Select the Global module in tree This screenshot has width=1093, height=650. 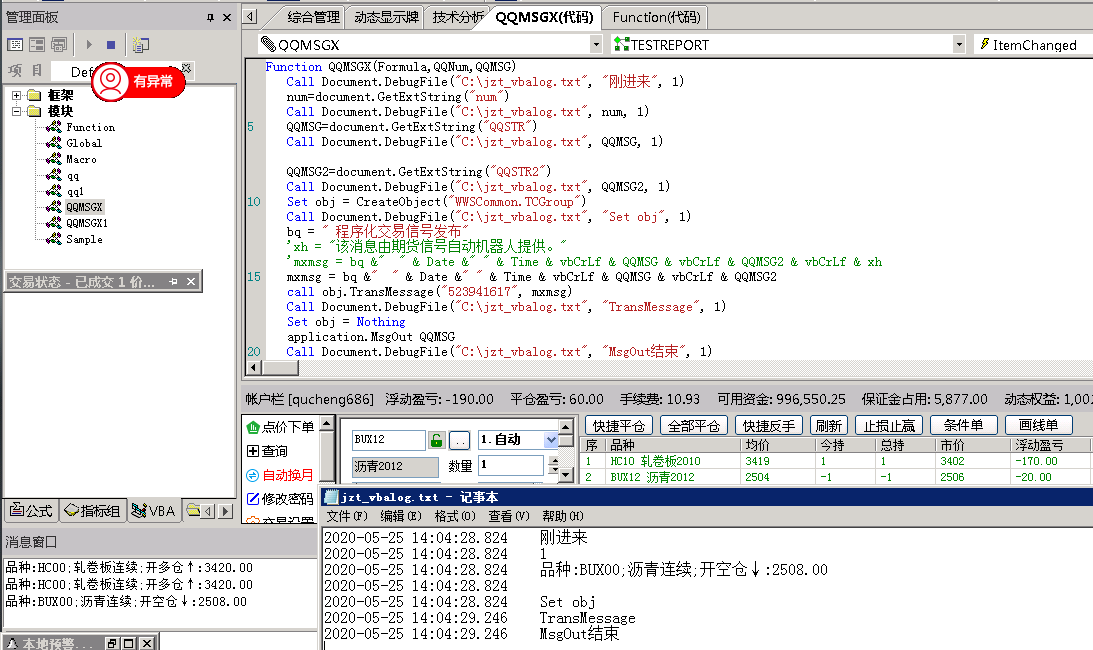[84, 143]
